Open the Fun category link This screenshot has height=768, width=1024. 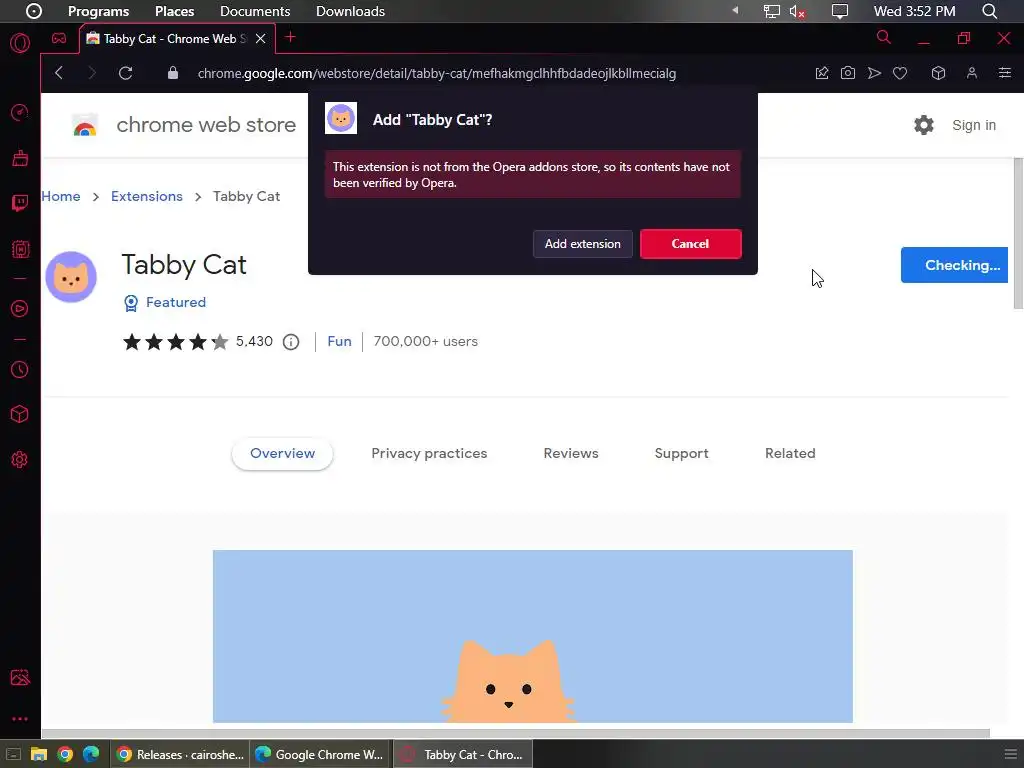point(339,341)
